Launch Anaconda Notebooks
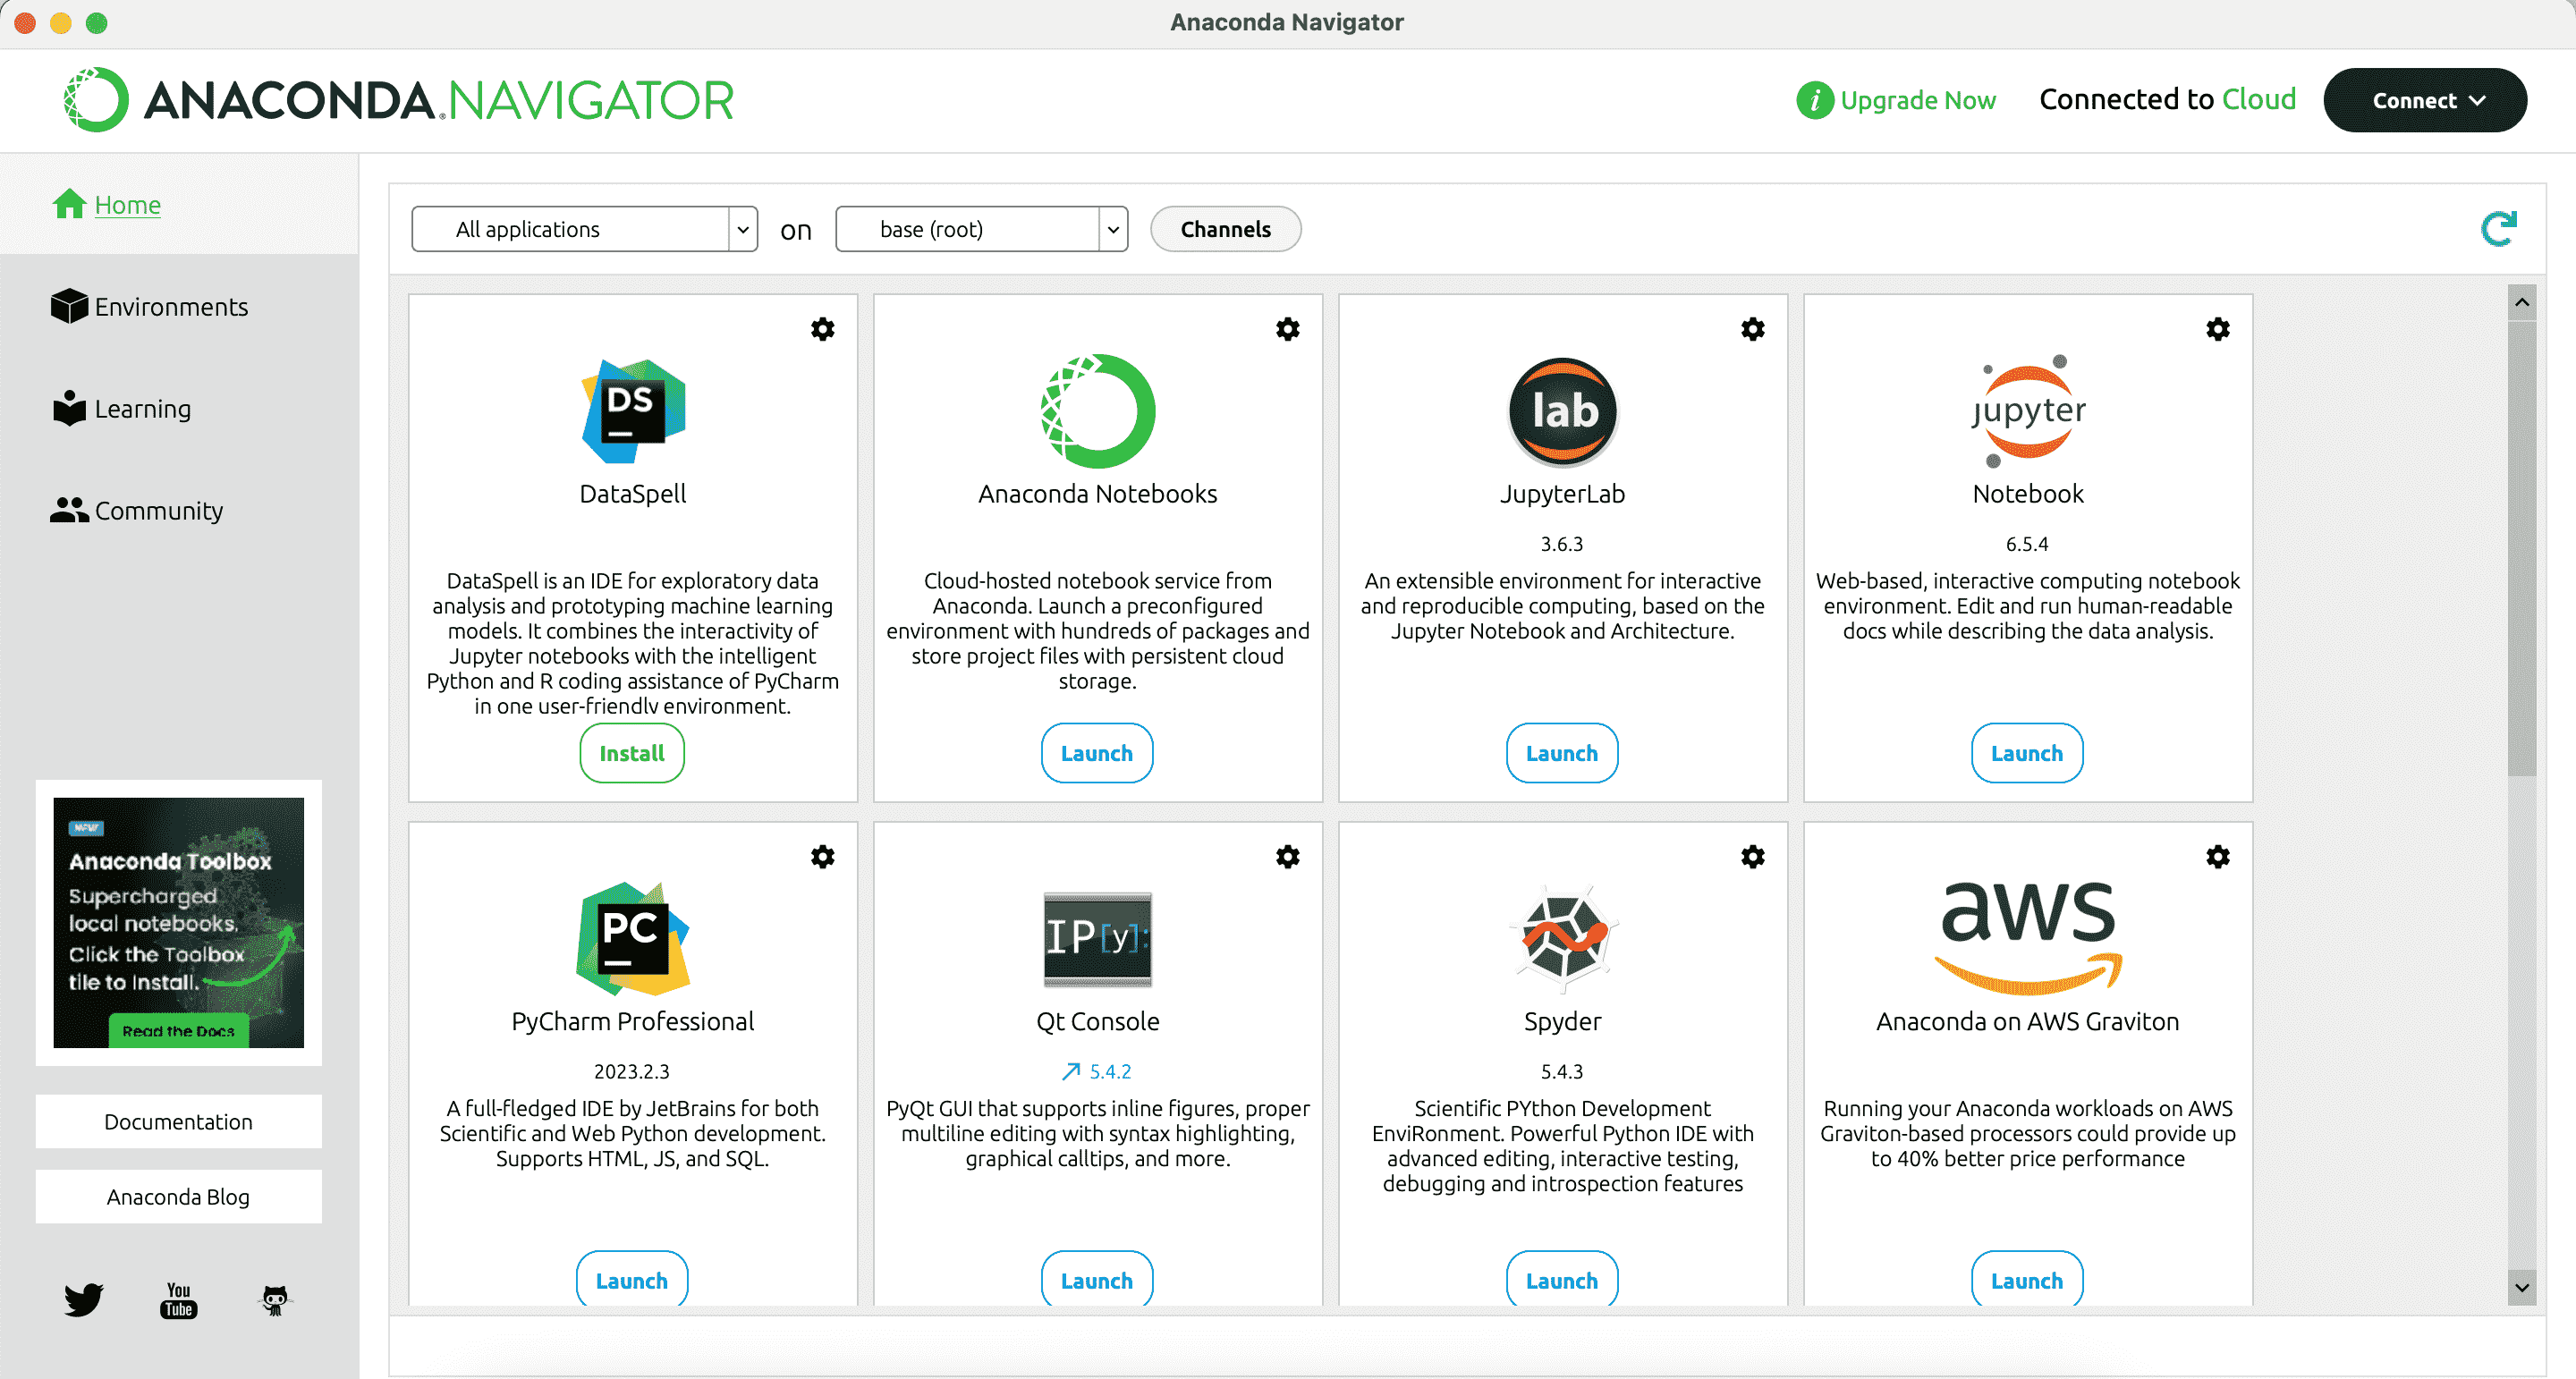Viewport: 2576px width, 1379px height. pos(1097,753)
